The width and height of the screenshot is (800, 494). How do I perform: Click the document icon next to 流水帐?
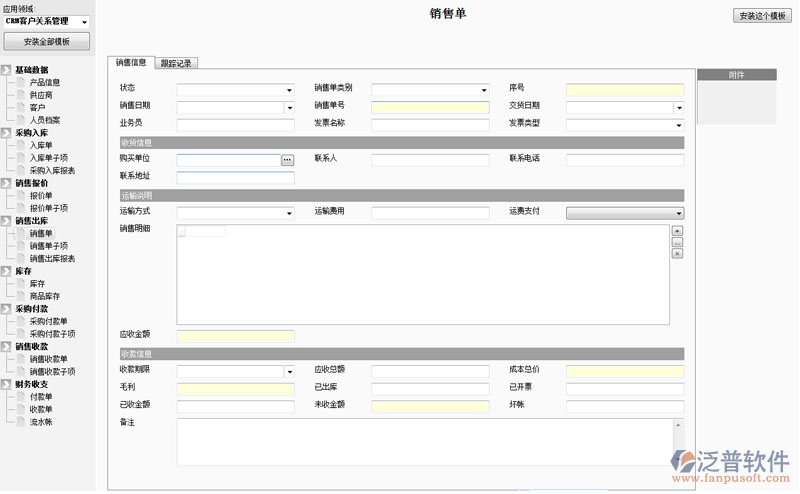click(x=21, y=422)
